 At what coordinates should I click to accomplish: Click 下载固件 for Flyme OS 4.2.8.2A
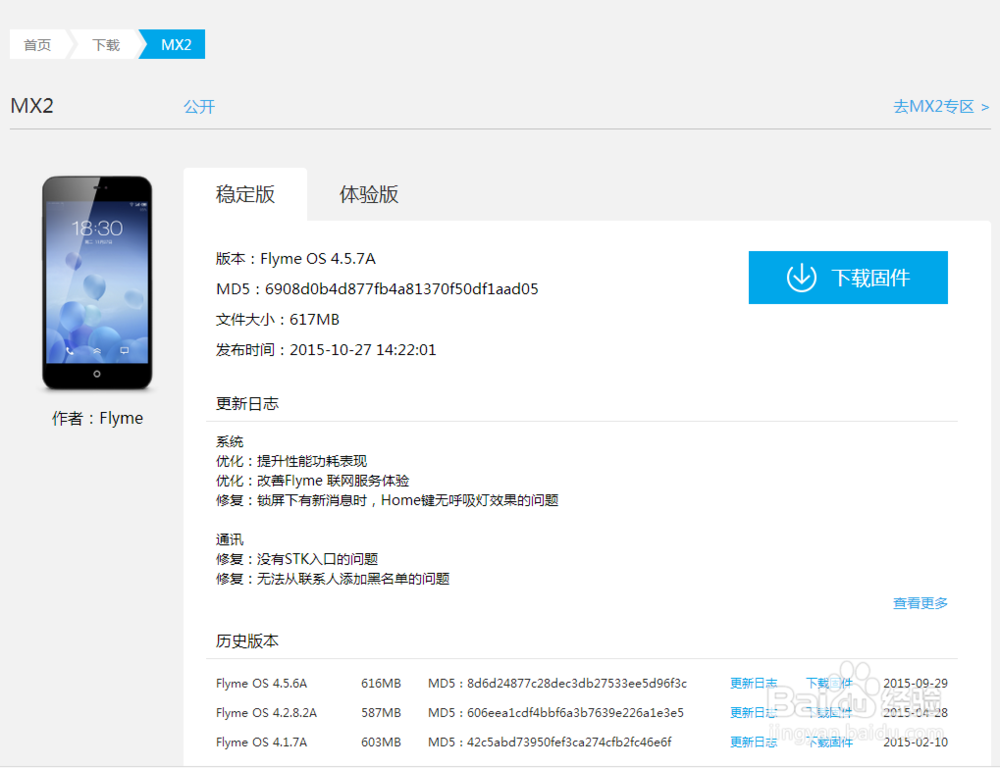pyautogui.click(x=828, y=713)
